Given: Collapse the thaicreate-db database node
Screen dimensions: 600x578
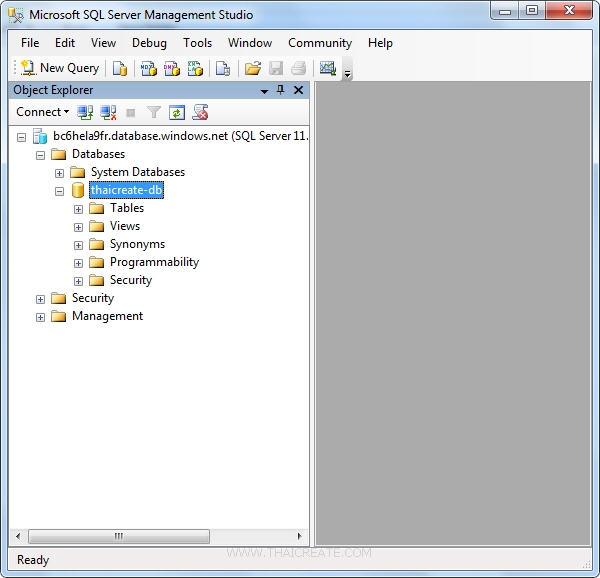Looking at the screenshot, I should [x=59, y=191].
